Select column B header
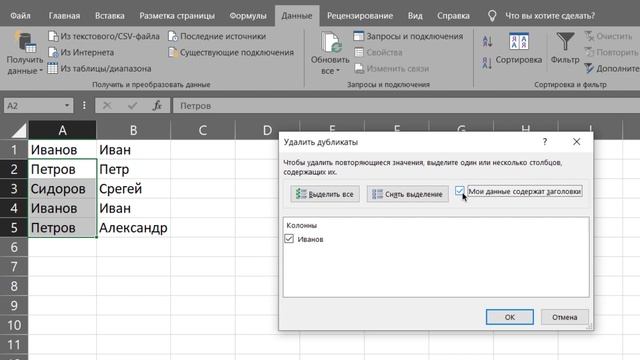 click(x=133, y=130)
